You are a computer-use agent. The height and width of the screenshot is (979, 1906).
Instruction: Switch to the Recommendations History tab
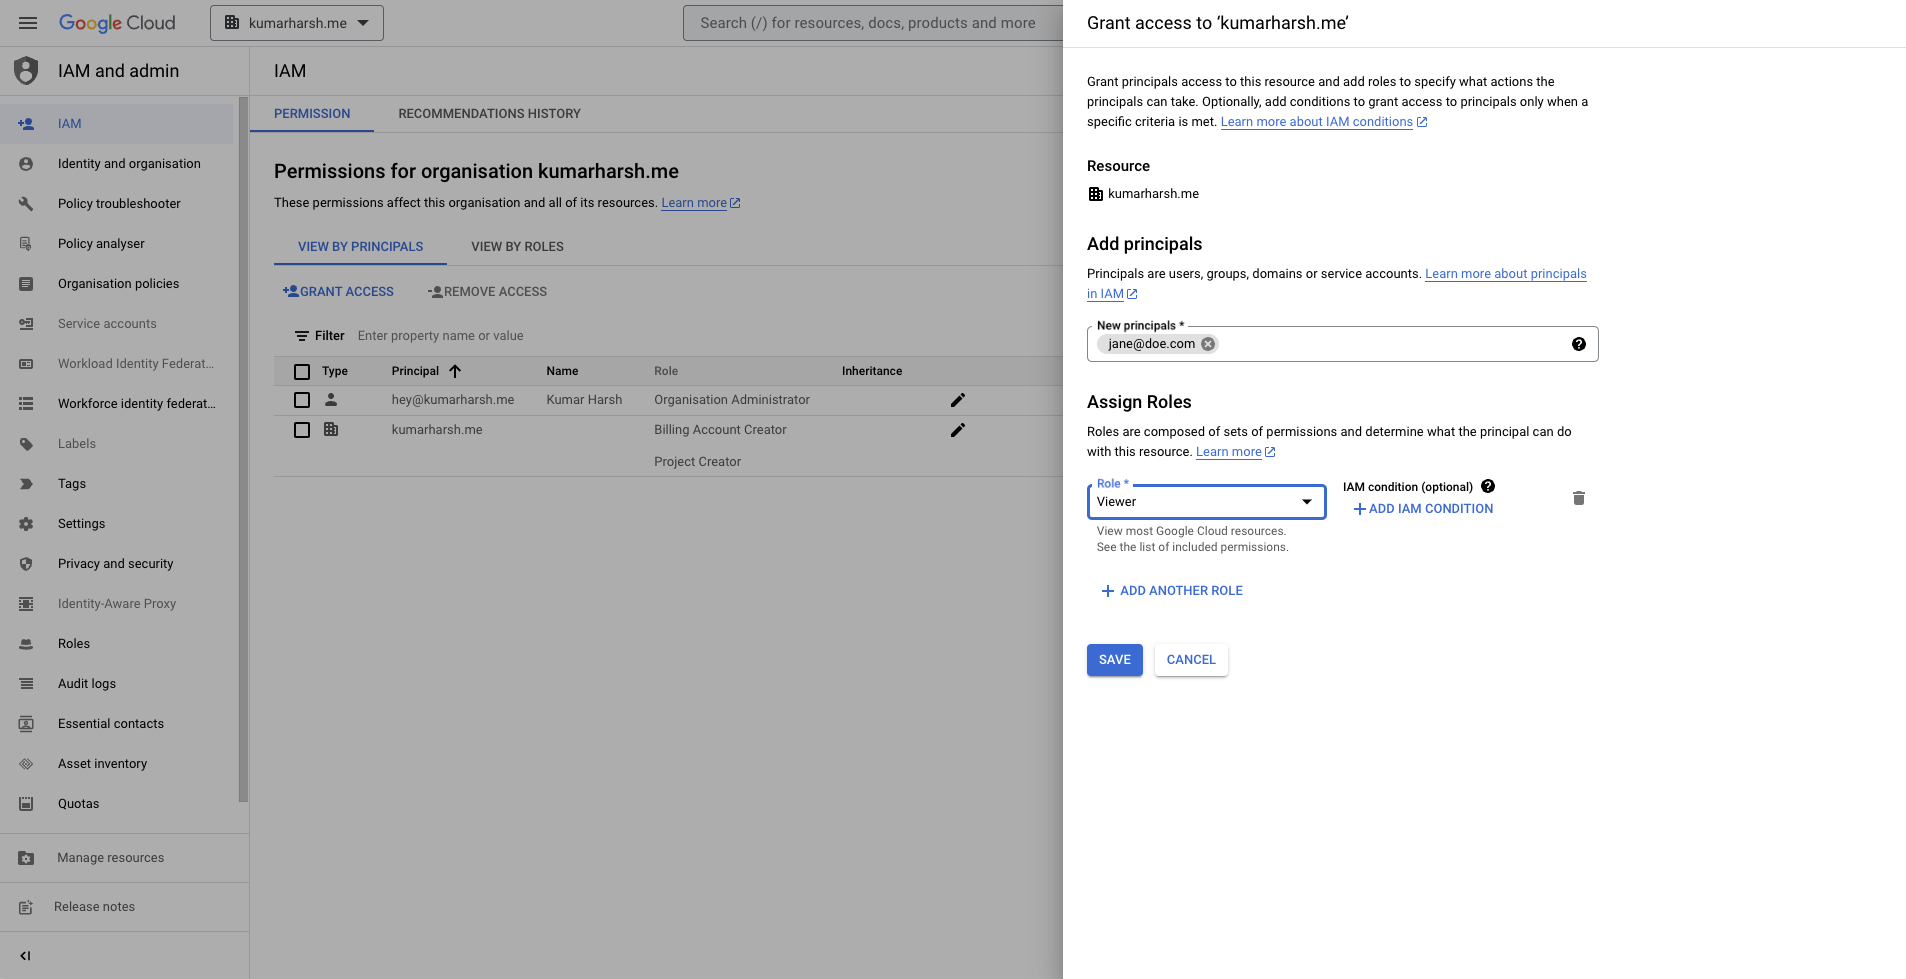(x=489, y=113)
